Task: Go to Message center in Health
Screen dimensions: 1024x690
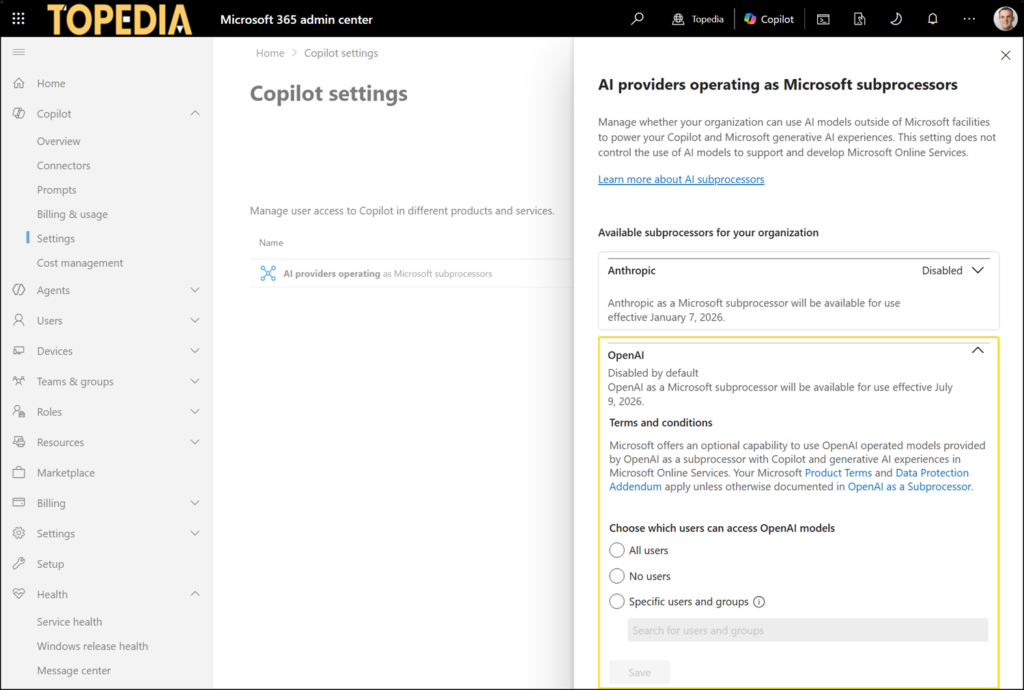Action: pos(74,670)
